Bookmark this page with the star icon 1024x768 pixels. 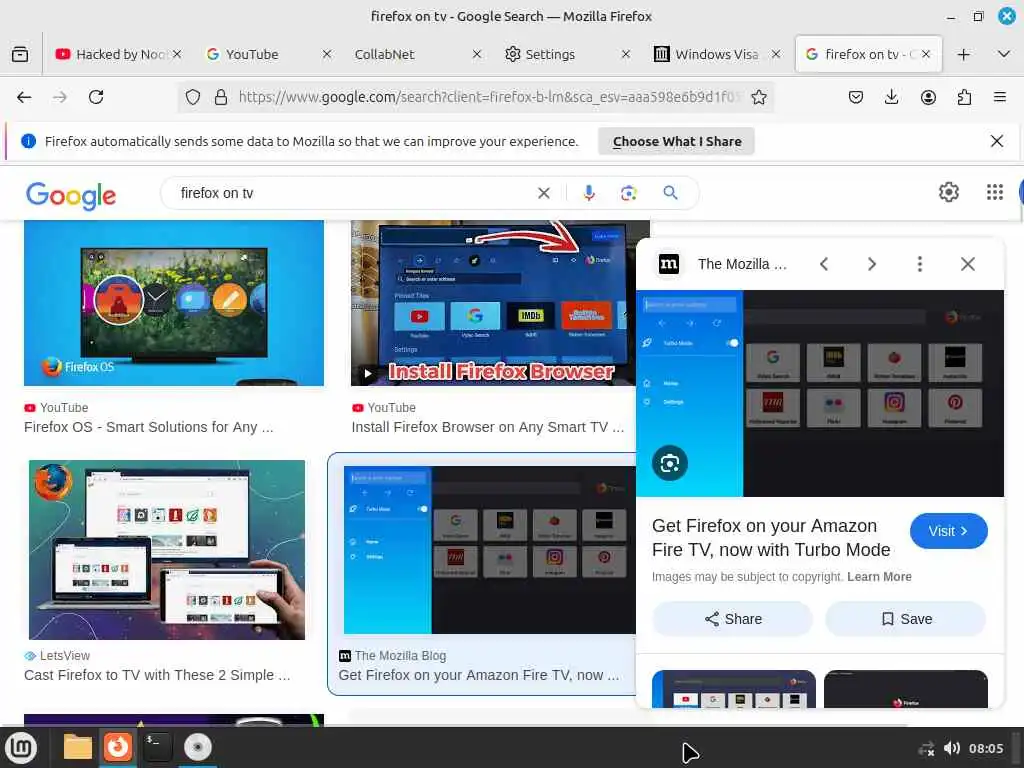759,97
